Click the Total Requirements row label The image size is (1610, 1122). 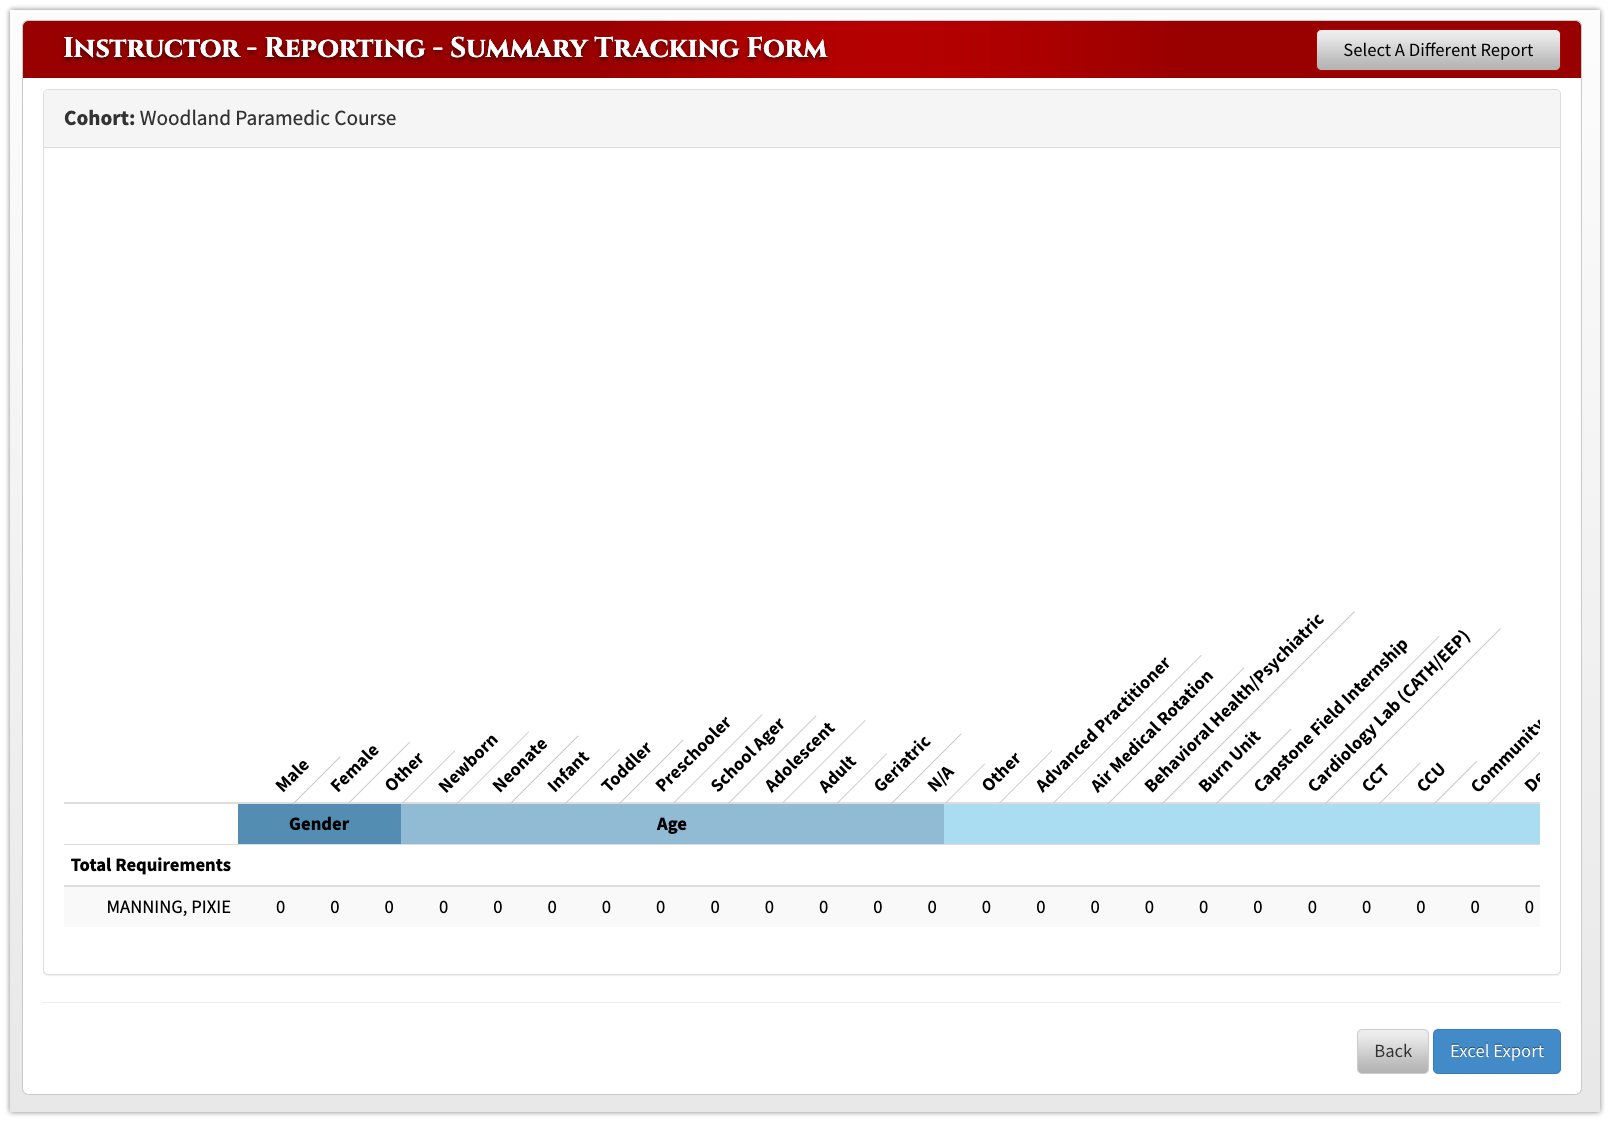click(151, 865)
